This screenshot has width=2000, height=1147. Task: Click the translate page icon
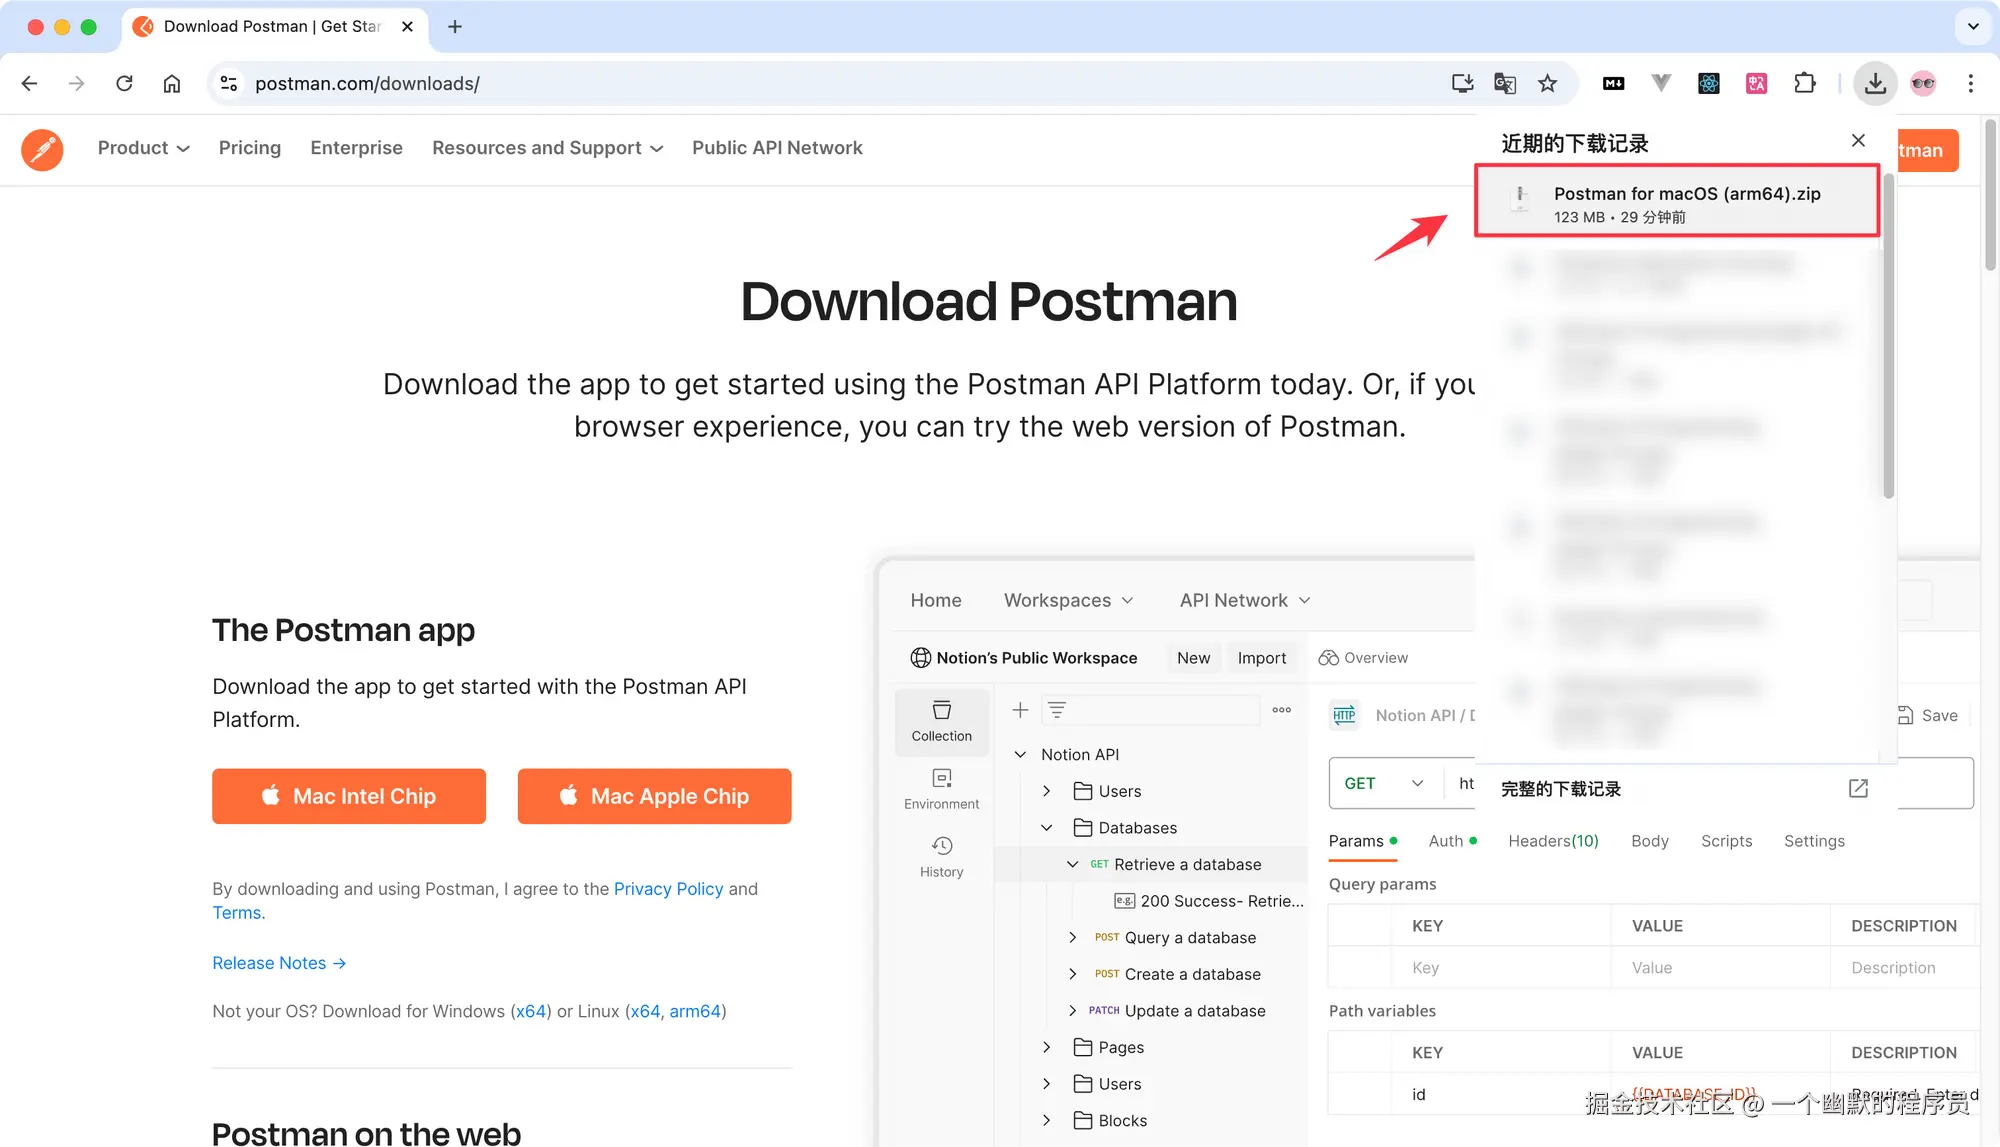(1505, 83)
